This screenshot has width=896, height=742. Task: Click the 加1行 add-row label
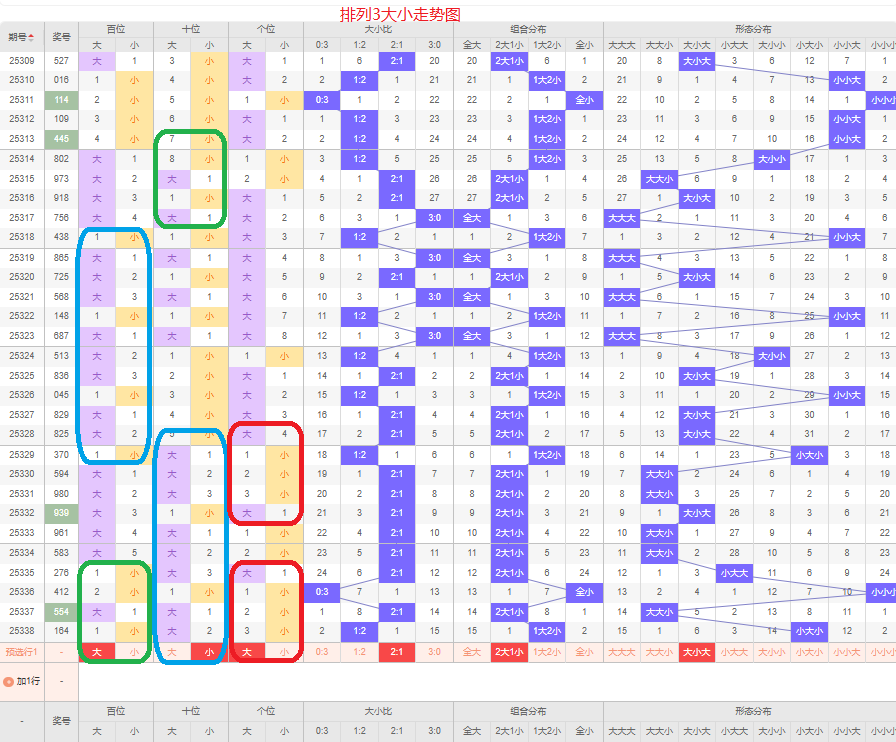click(28, 681)
